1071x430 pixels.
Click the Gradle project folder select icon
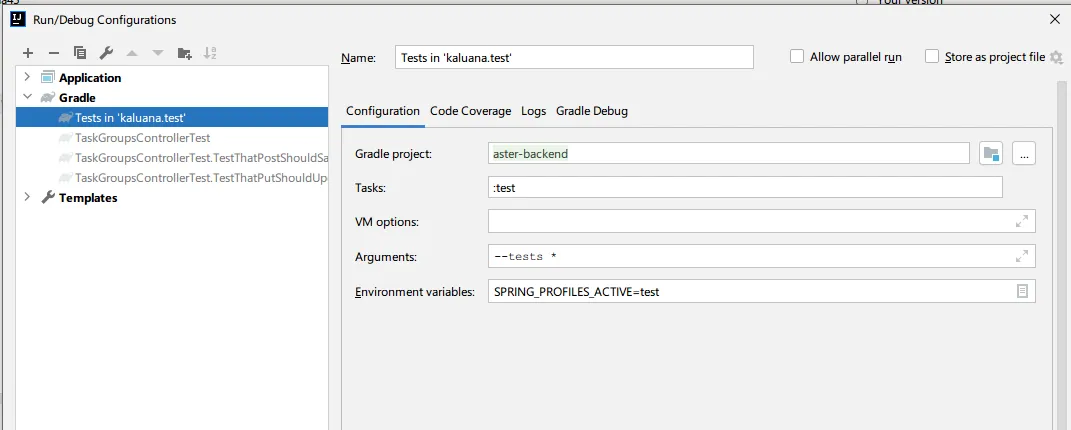(991, 153)
